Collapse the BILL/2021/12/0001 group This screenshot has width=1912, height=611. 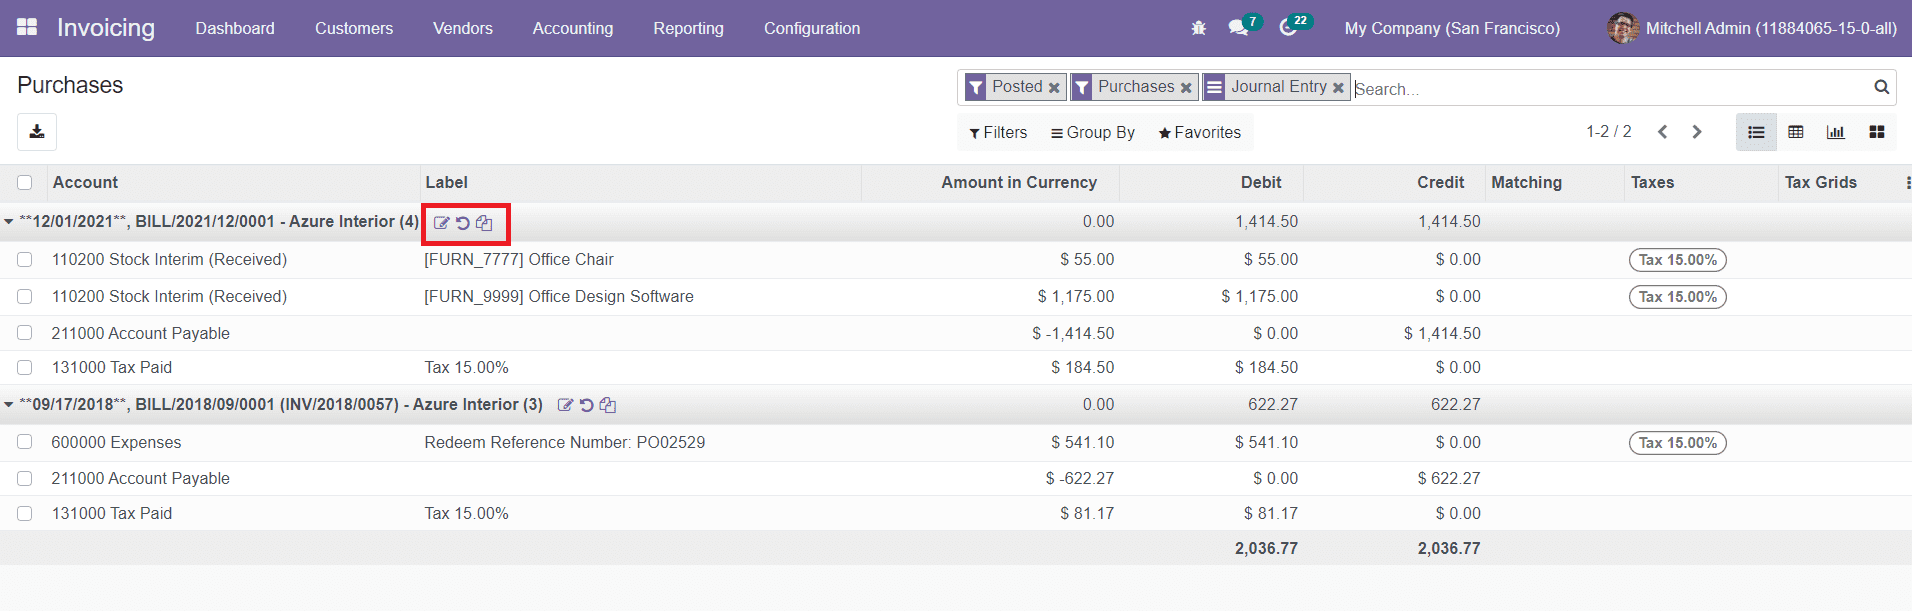tap(9, 222)
